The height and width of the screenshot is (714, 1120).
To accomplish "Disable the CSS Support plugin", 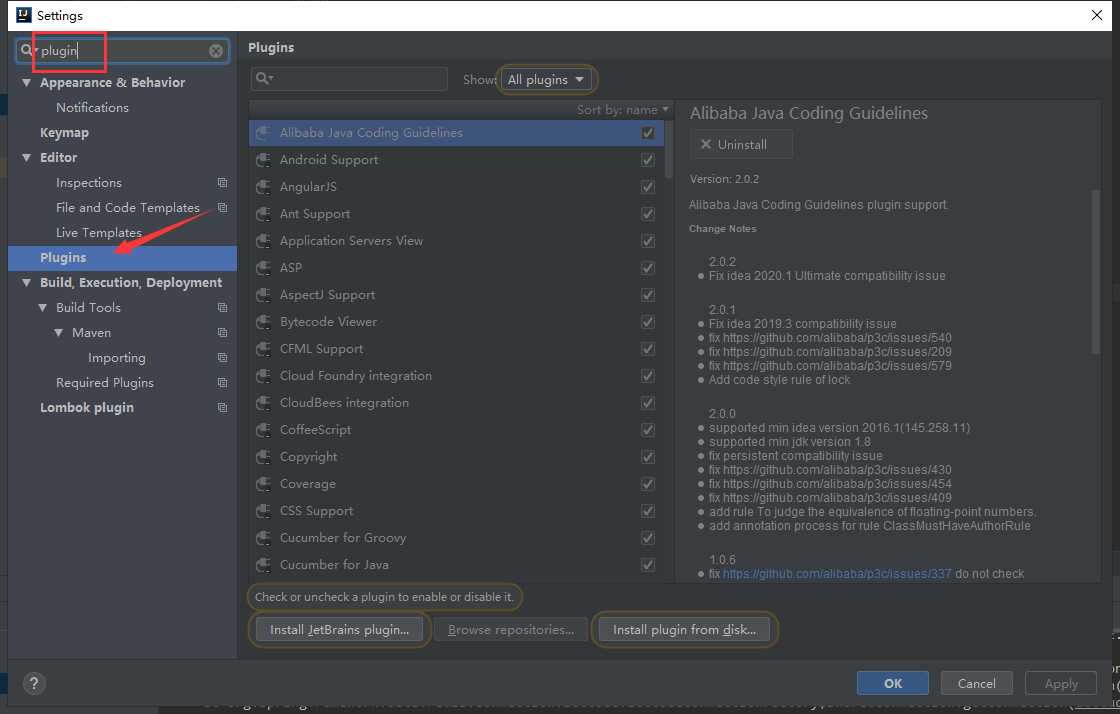I will 648,511.
